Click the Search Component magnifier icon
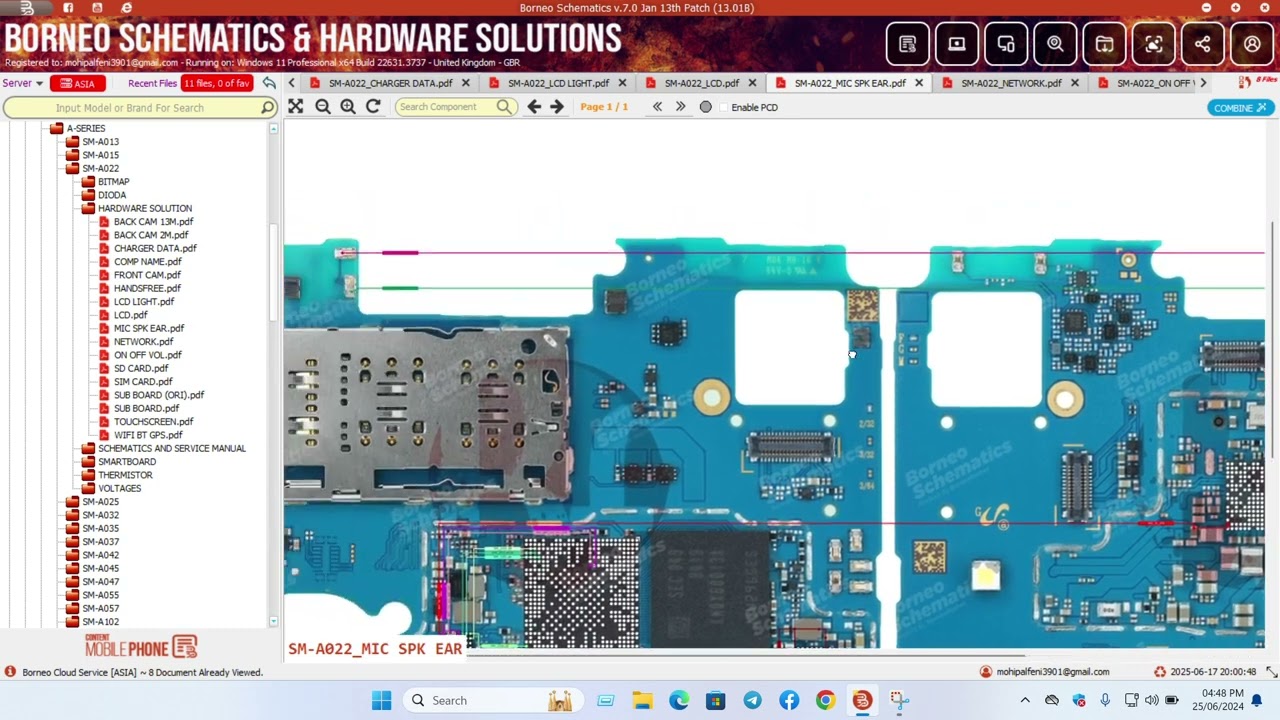 pyautogui.click(x=504, y=107)
